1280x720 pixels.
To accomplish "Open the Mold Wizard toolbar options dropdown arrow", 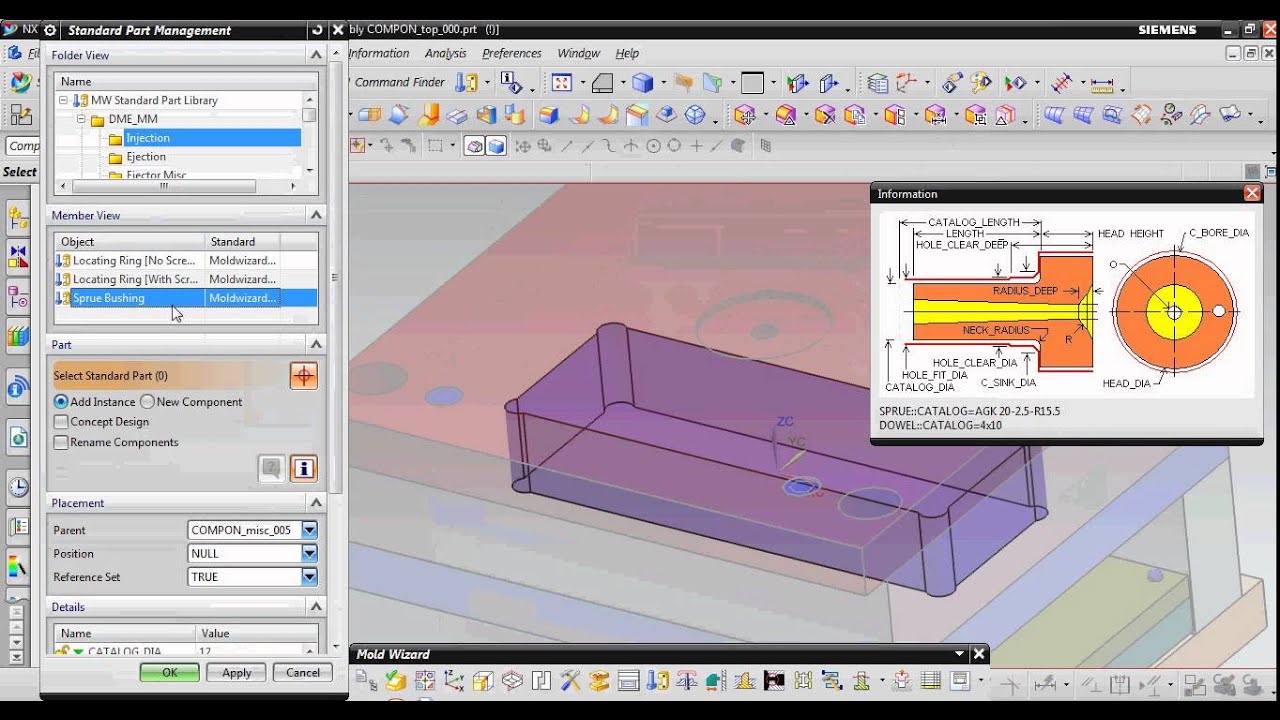I will coord(960,654).
